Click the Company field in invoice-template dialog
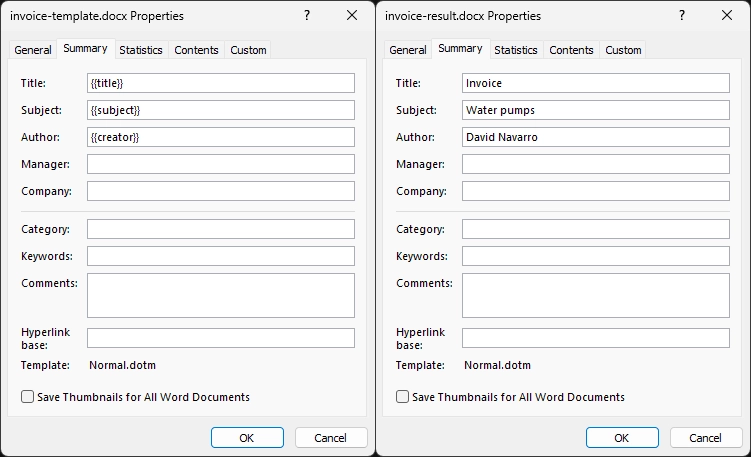The height and width of the screenshot is (457, 751). click(221, 191)
